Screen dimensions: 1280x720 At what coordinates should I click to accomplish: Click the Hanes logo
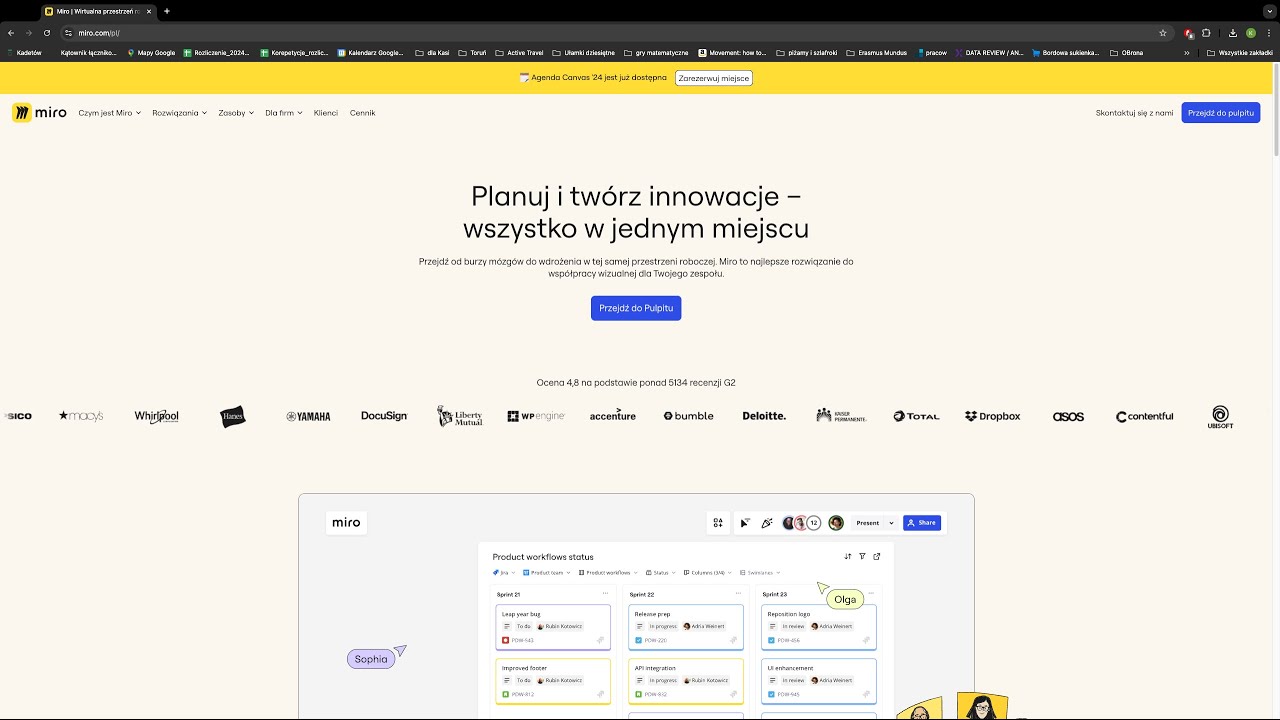(233, 416)
